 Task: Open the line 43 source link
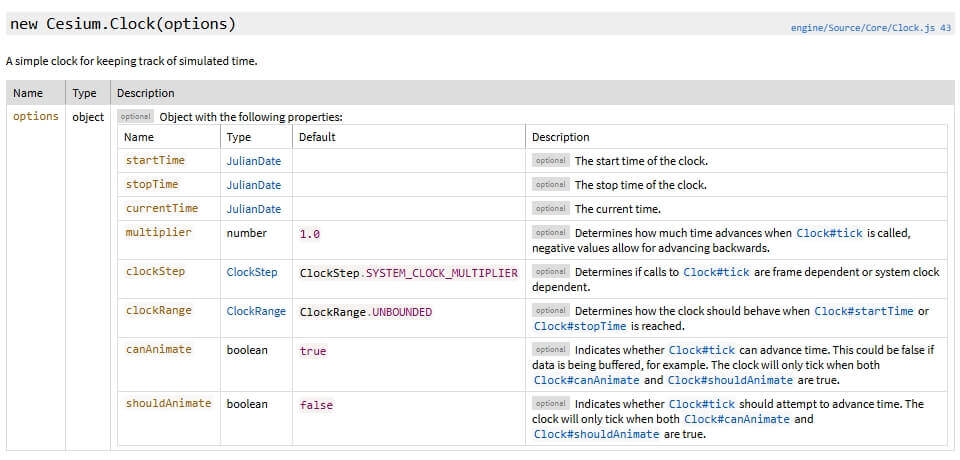(946, 28)
